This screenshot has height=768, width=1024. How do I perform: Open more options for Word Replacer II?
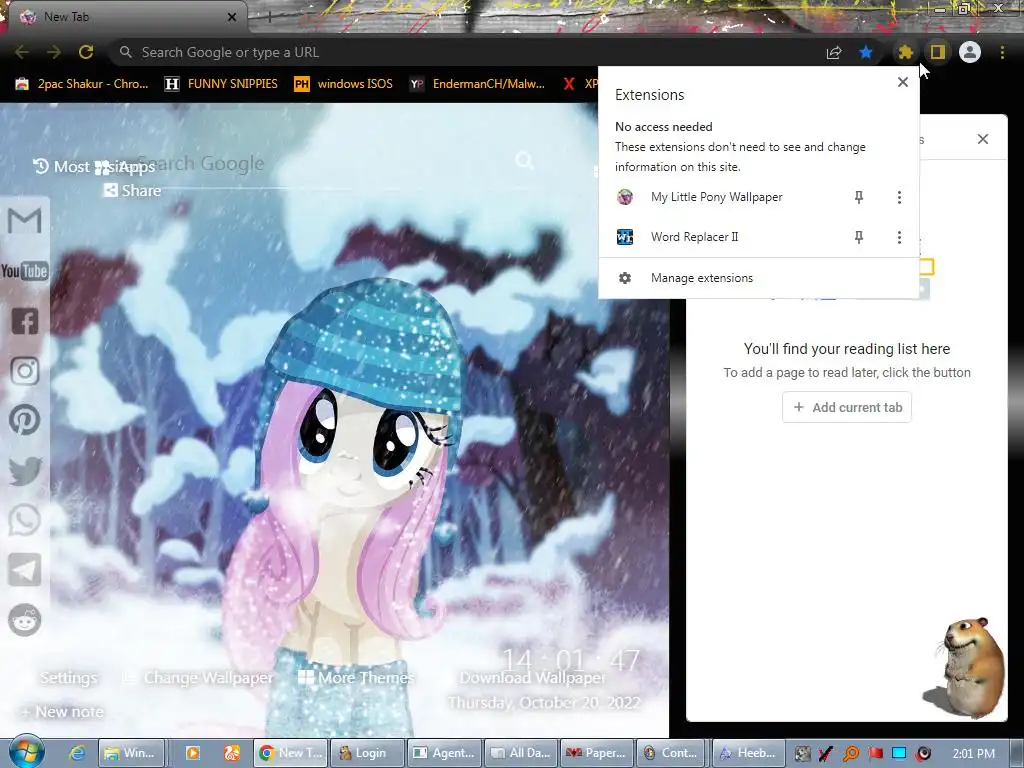tap(899, 237)
